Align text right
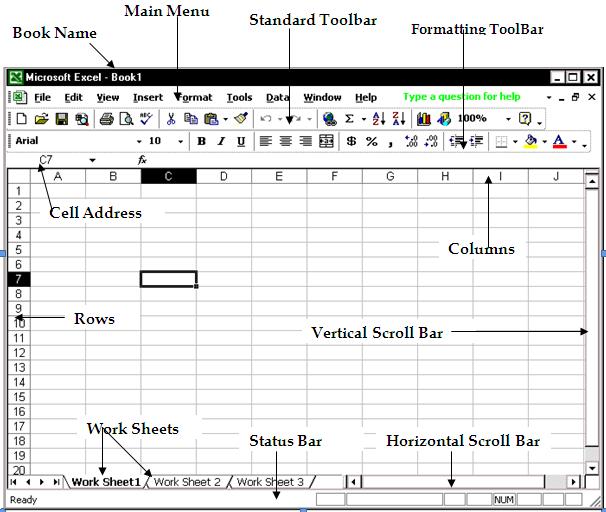This screenshot has height=512, width=606. point(306,141)
